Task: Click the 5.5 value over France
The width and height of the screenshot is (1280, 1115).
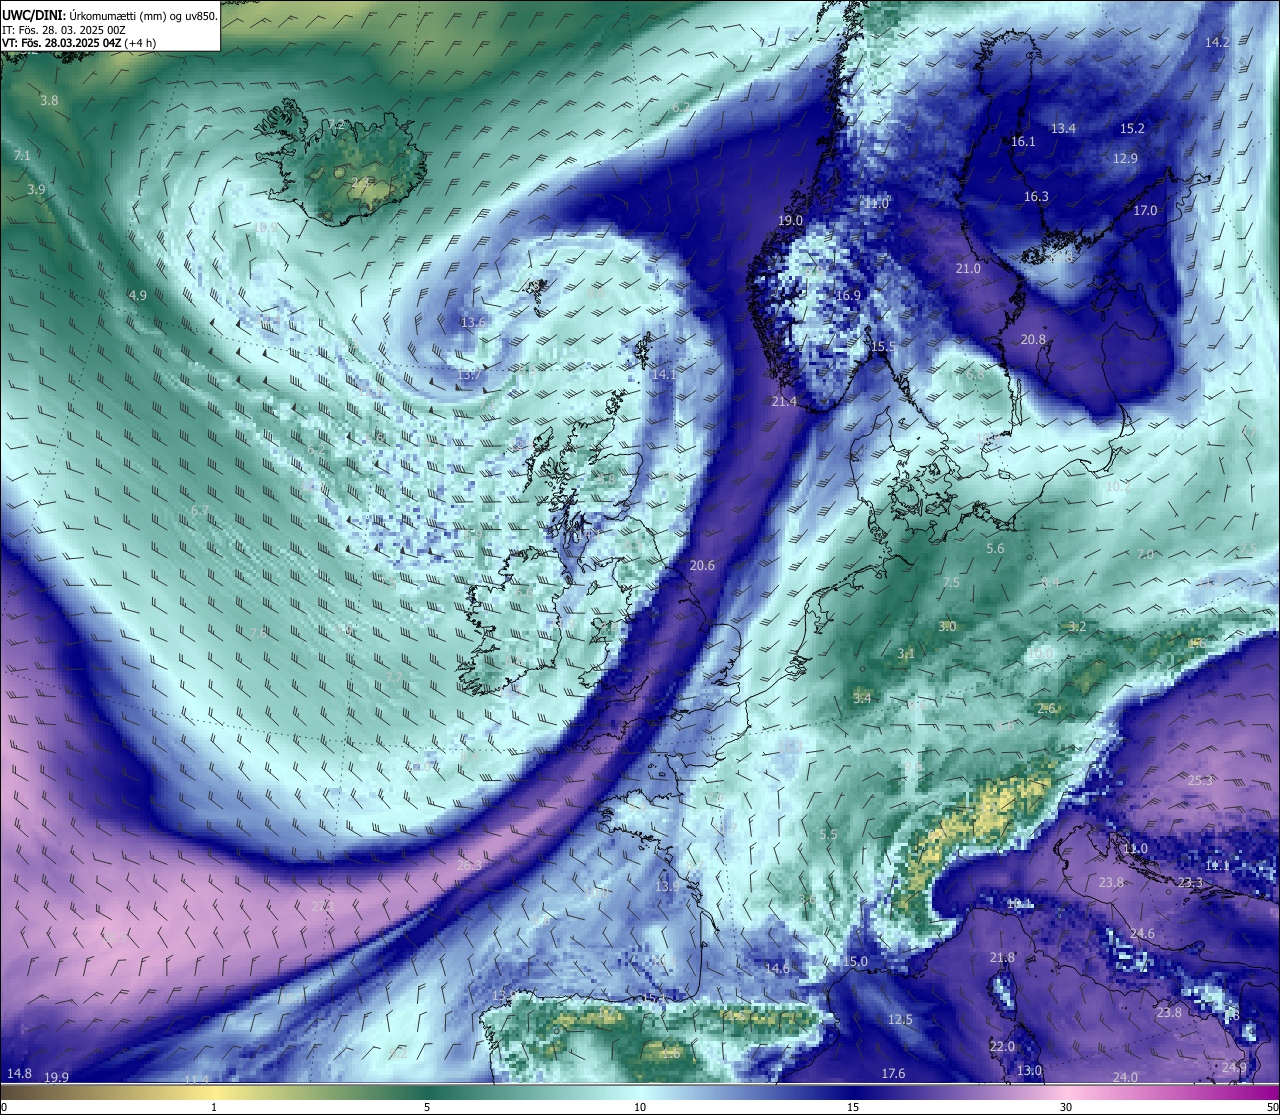Action: (x=828, y=835)
